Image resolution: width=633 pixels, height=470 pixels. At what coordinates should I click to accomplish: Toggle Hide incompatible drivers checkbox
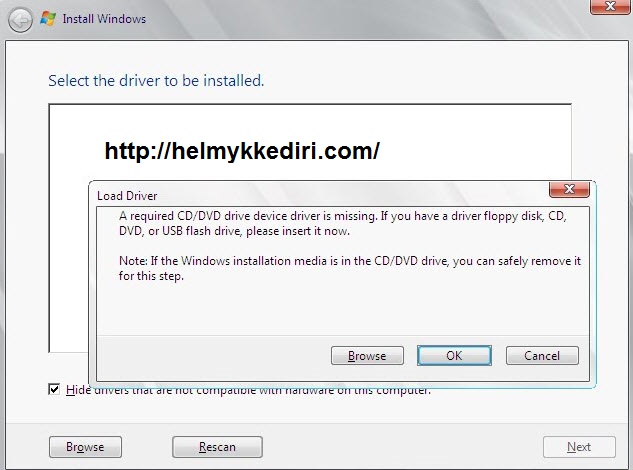pos(54,389)
